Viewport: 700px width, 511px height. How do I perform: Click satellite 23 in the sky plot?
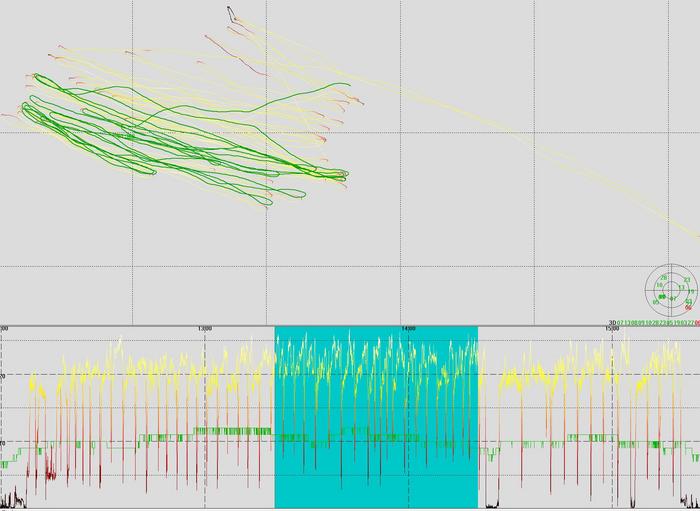point(688,280)
